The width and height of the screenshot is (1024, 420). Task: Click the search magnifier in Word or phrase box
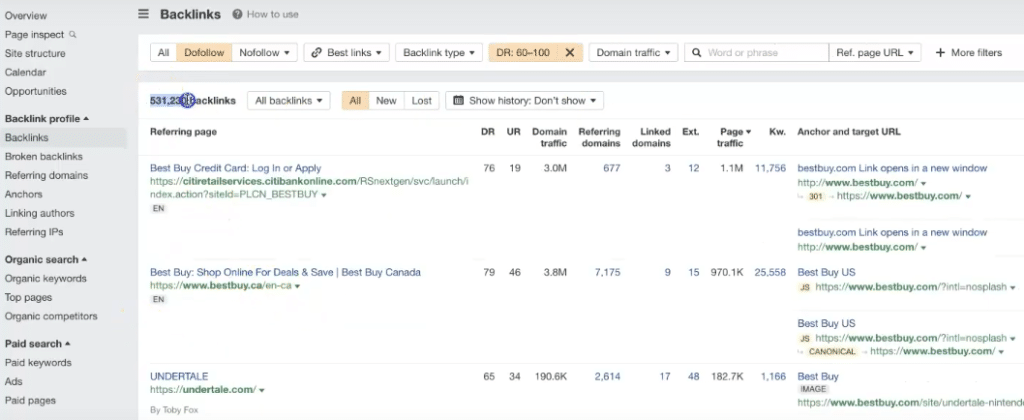(697, 53)
